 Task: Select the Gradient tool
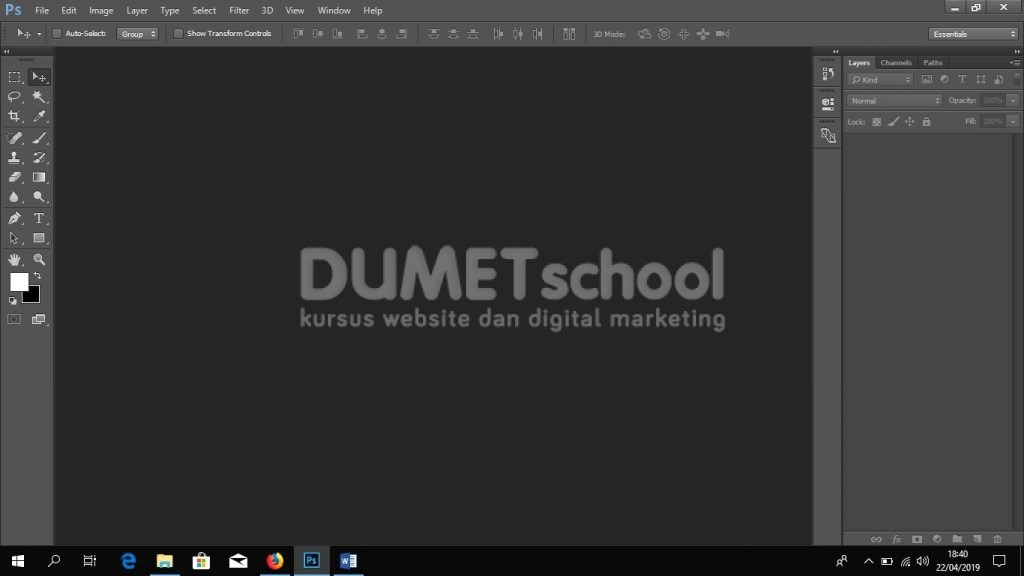tap(39, 177)
